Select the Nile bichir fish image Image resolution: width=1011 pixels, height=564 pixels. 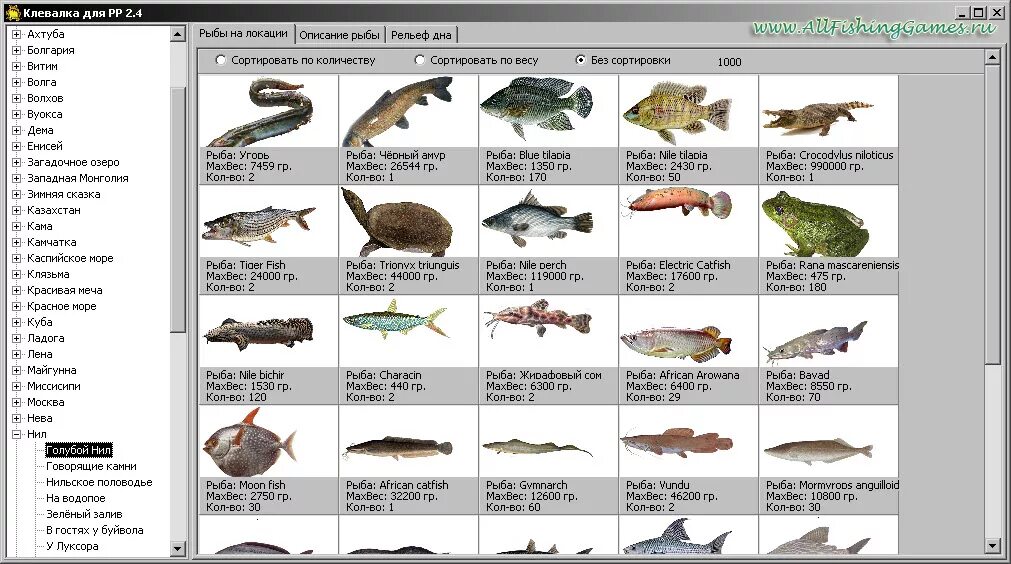tap(268, 332)
